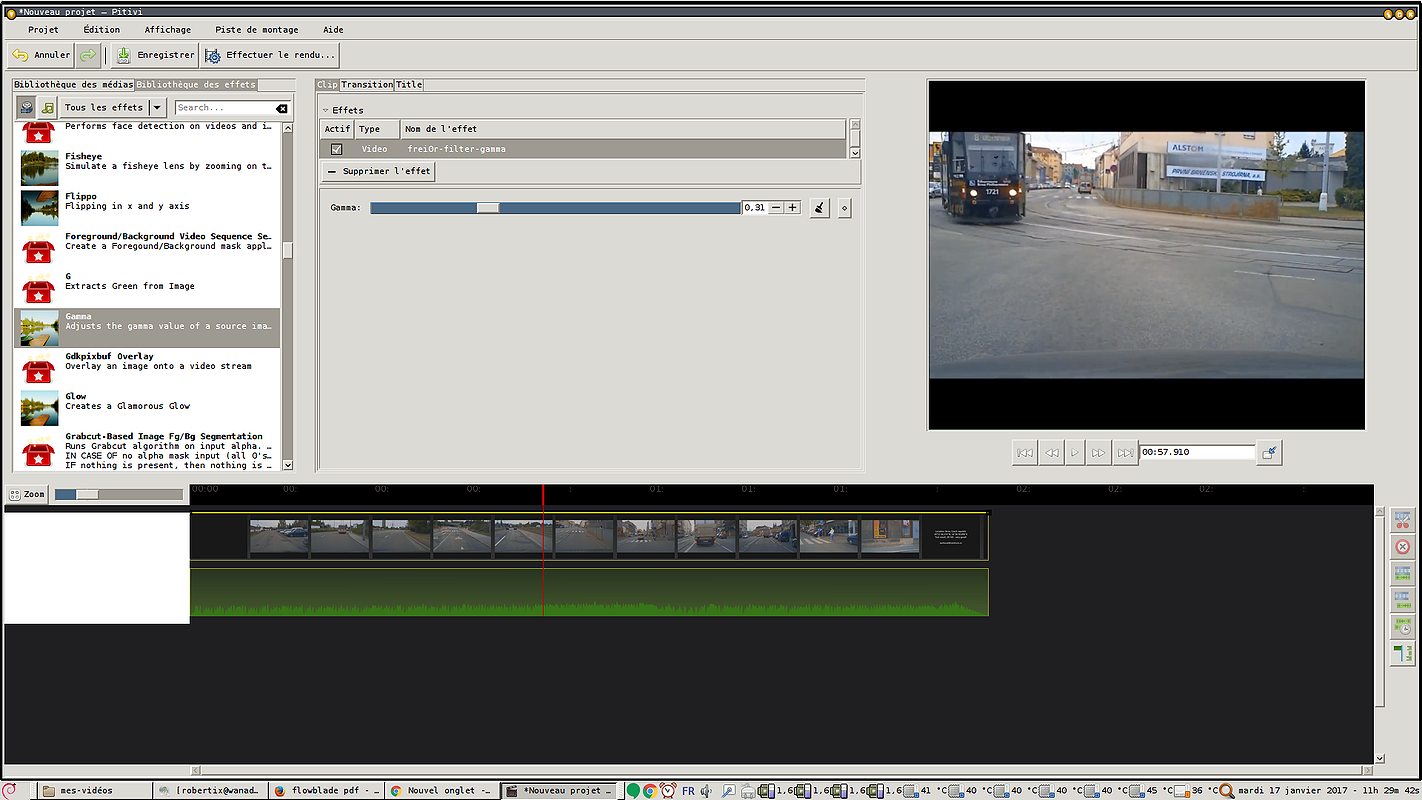Step forward one second in the viewer

pos(1099,453)
